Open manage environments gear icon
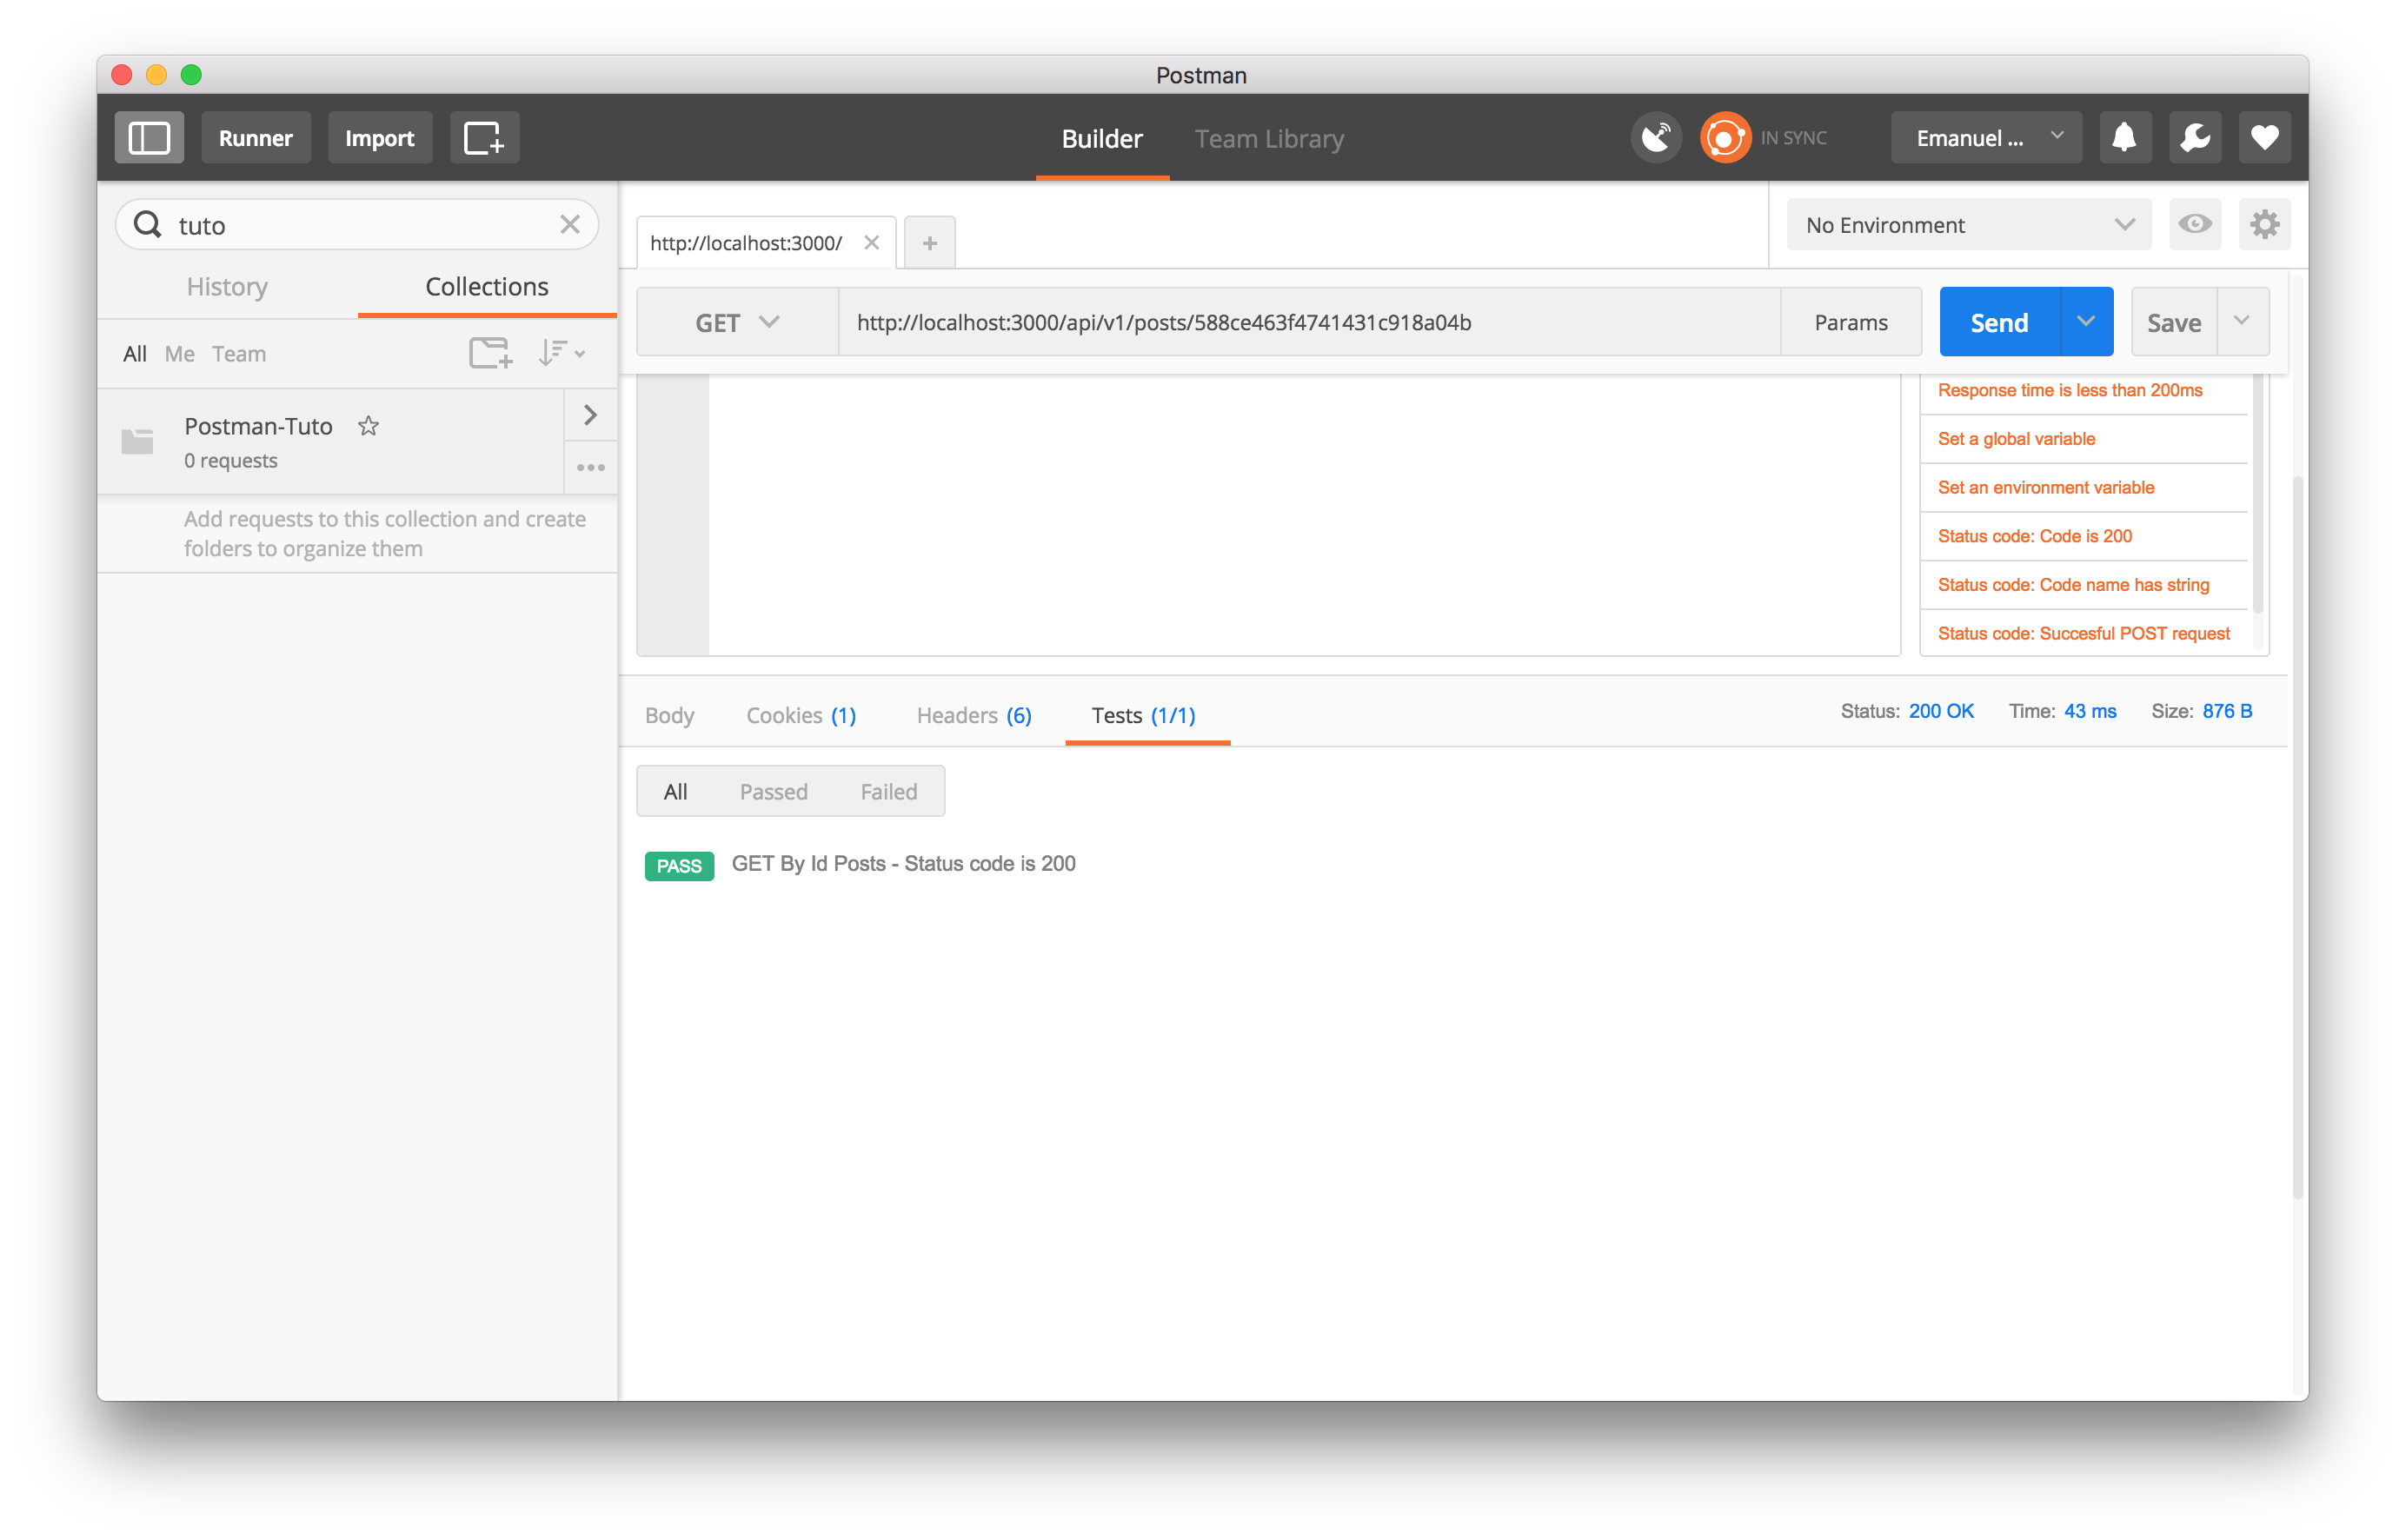The width and height of the screenshot is (2406, 1540). 2264,224
